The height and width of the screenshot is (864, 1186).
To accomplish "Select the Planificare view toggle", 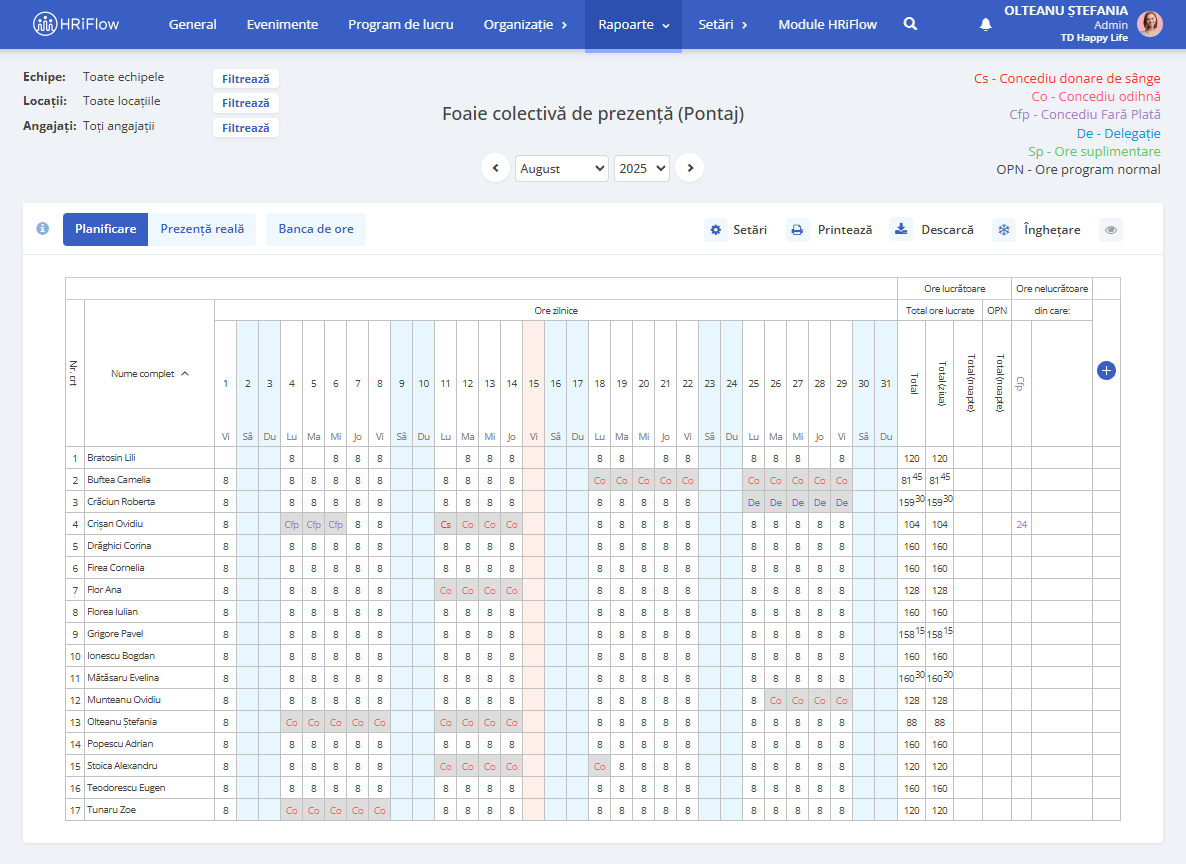I will (x=105, y=229).
